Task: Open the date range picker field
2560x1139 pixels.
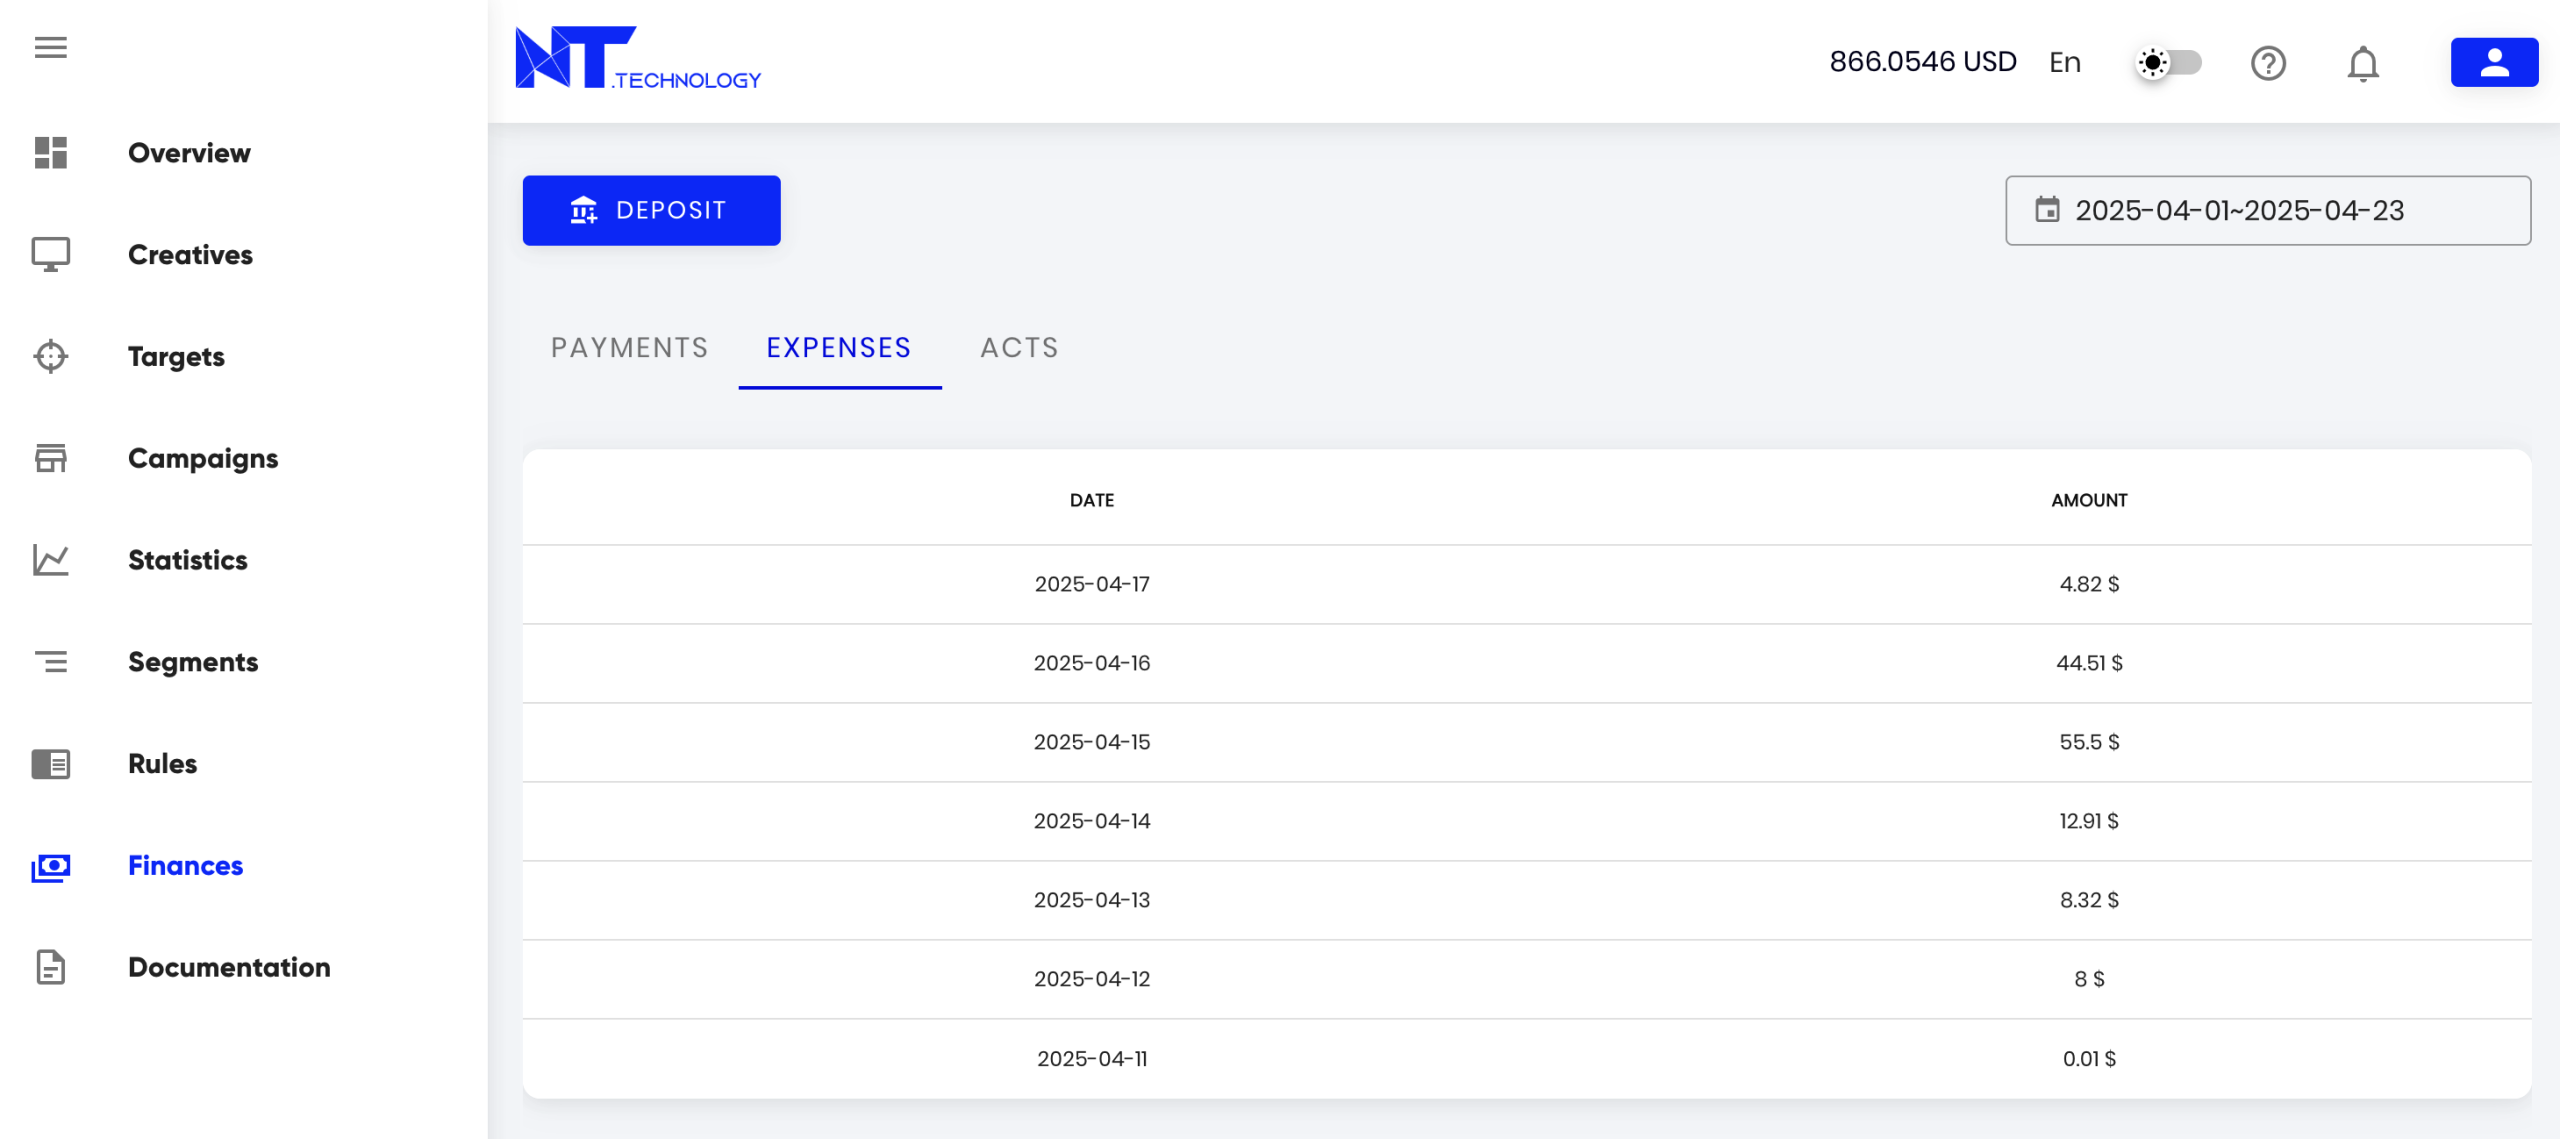Action: click(2267, 210)
